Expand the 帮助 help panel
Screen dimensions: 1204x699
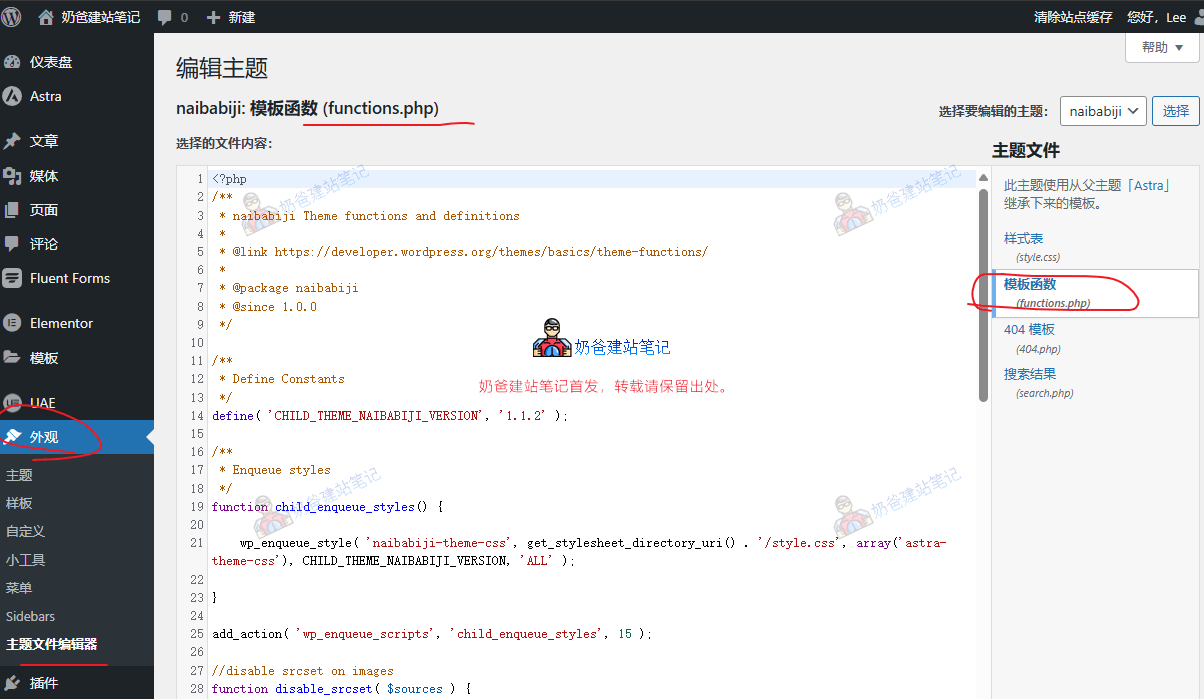coord(1161,47)
